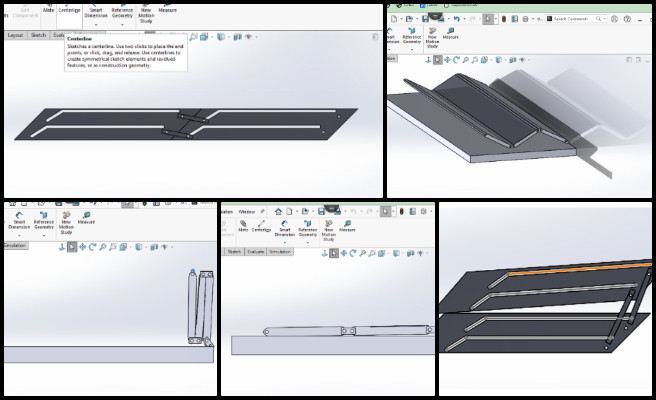
Task: Activate Rotate View in the upright-links panel's view toolbar
Action: [92, 247]
